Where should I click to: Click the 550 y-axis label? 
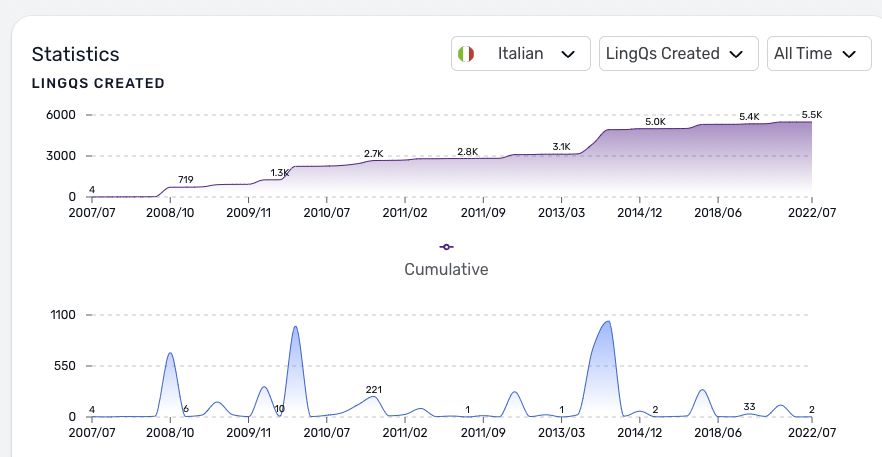click(x=66, y=366)
